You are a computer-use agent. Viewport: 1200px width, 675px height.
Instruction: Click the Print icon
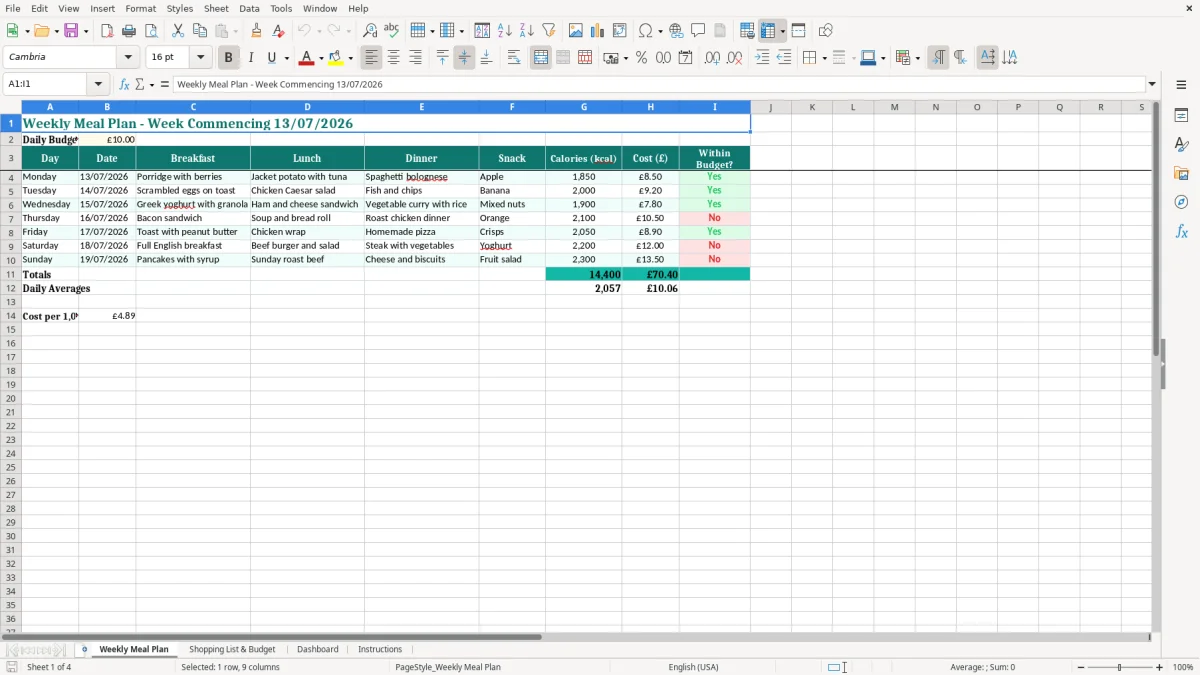(129, 31)
